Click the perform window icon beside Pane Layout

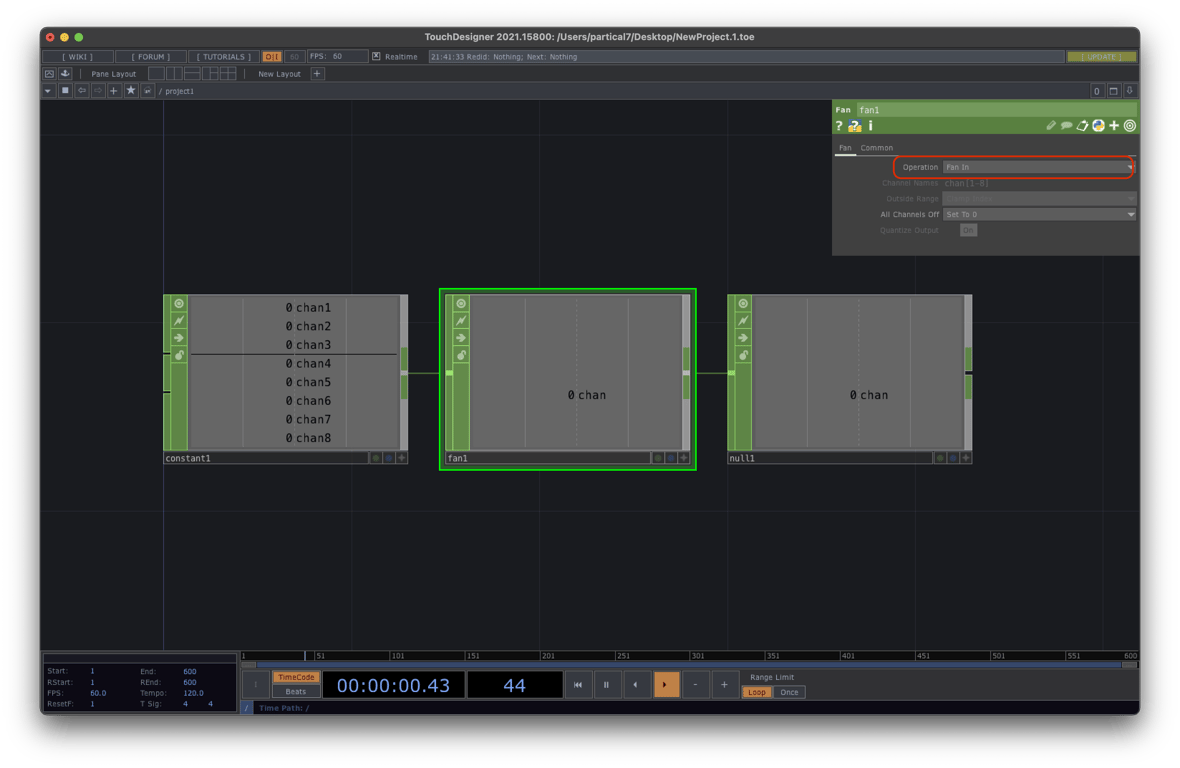coord(50,74)
